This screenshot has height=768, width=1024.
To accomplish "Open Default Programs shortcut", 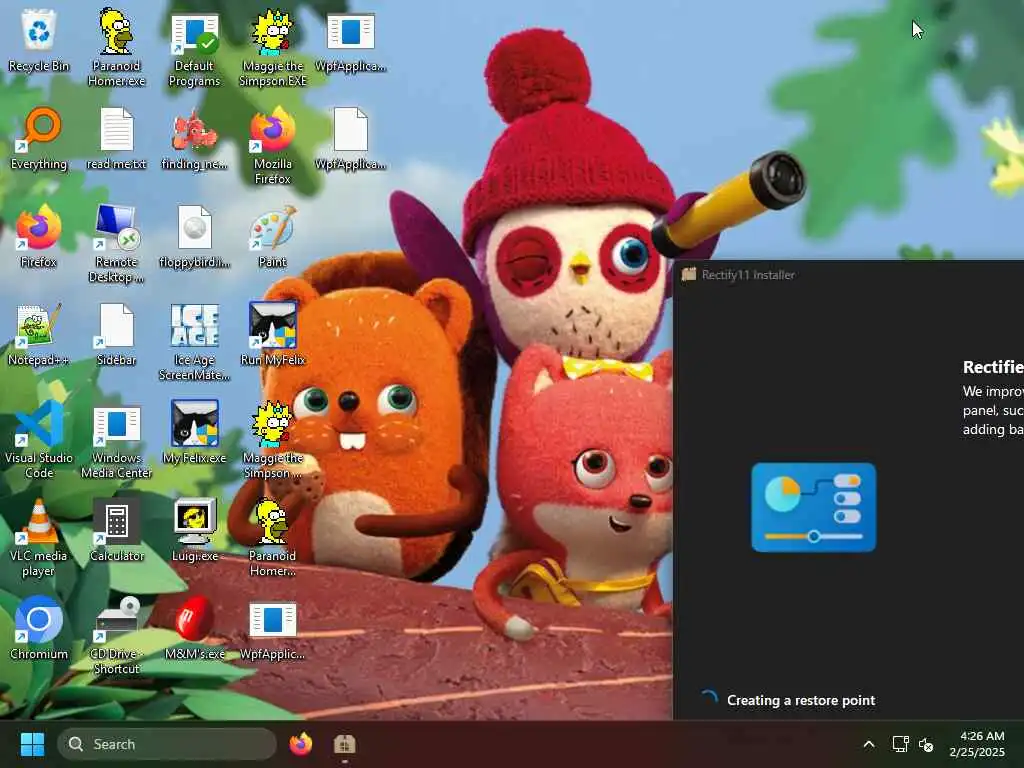I will point(194,49).
